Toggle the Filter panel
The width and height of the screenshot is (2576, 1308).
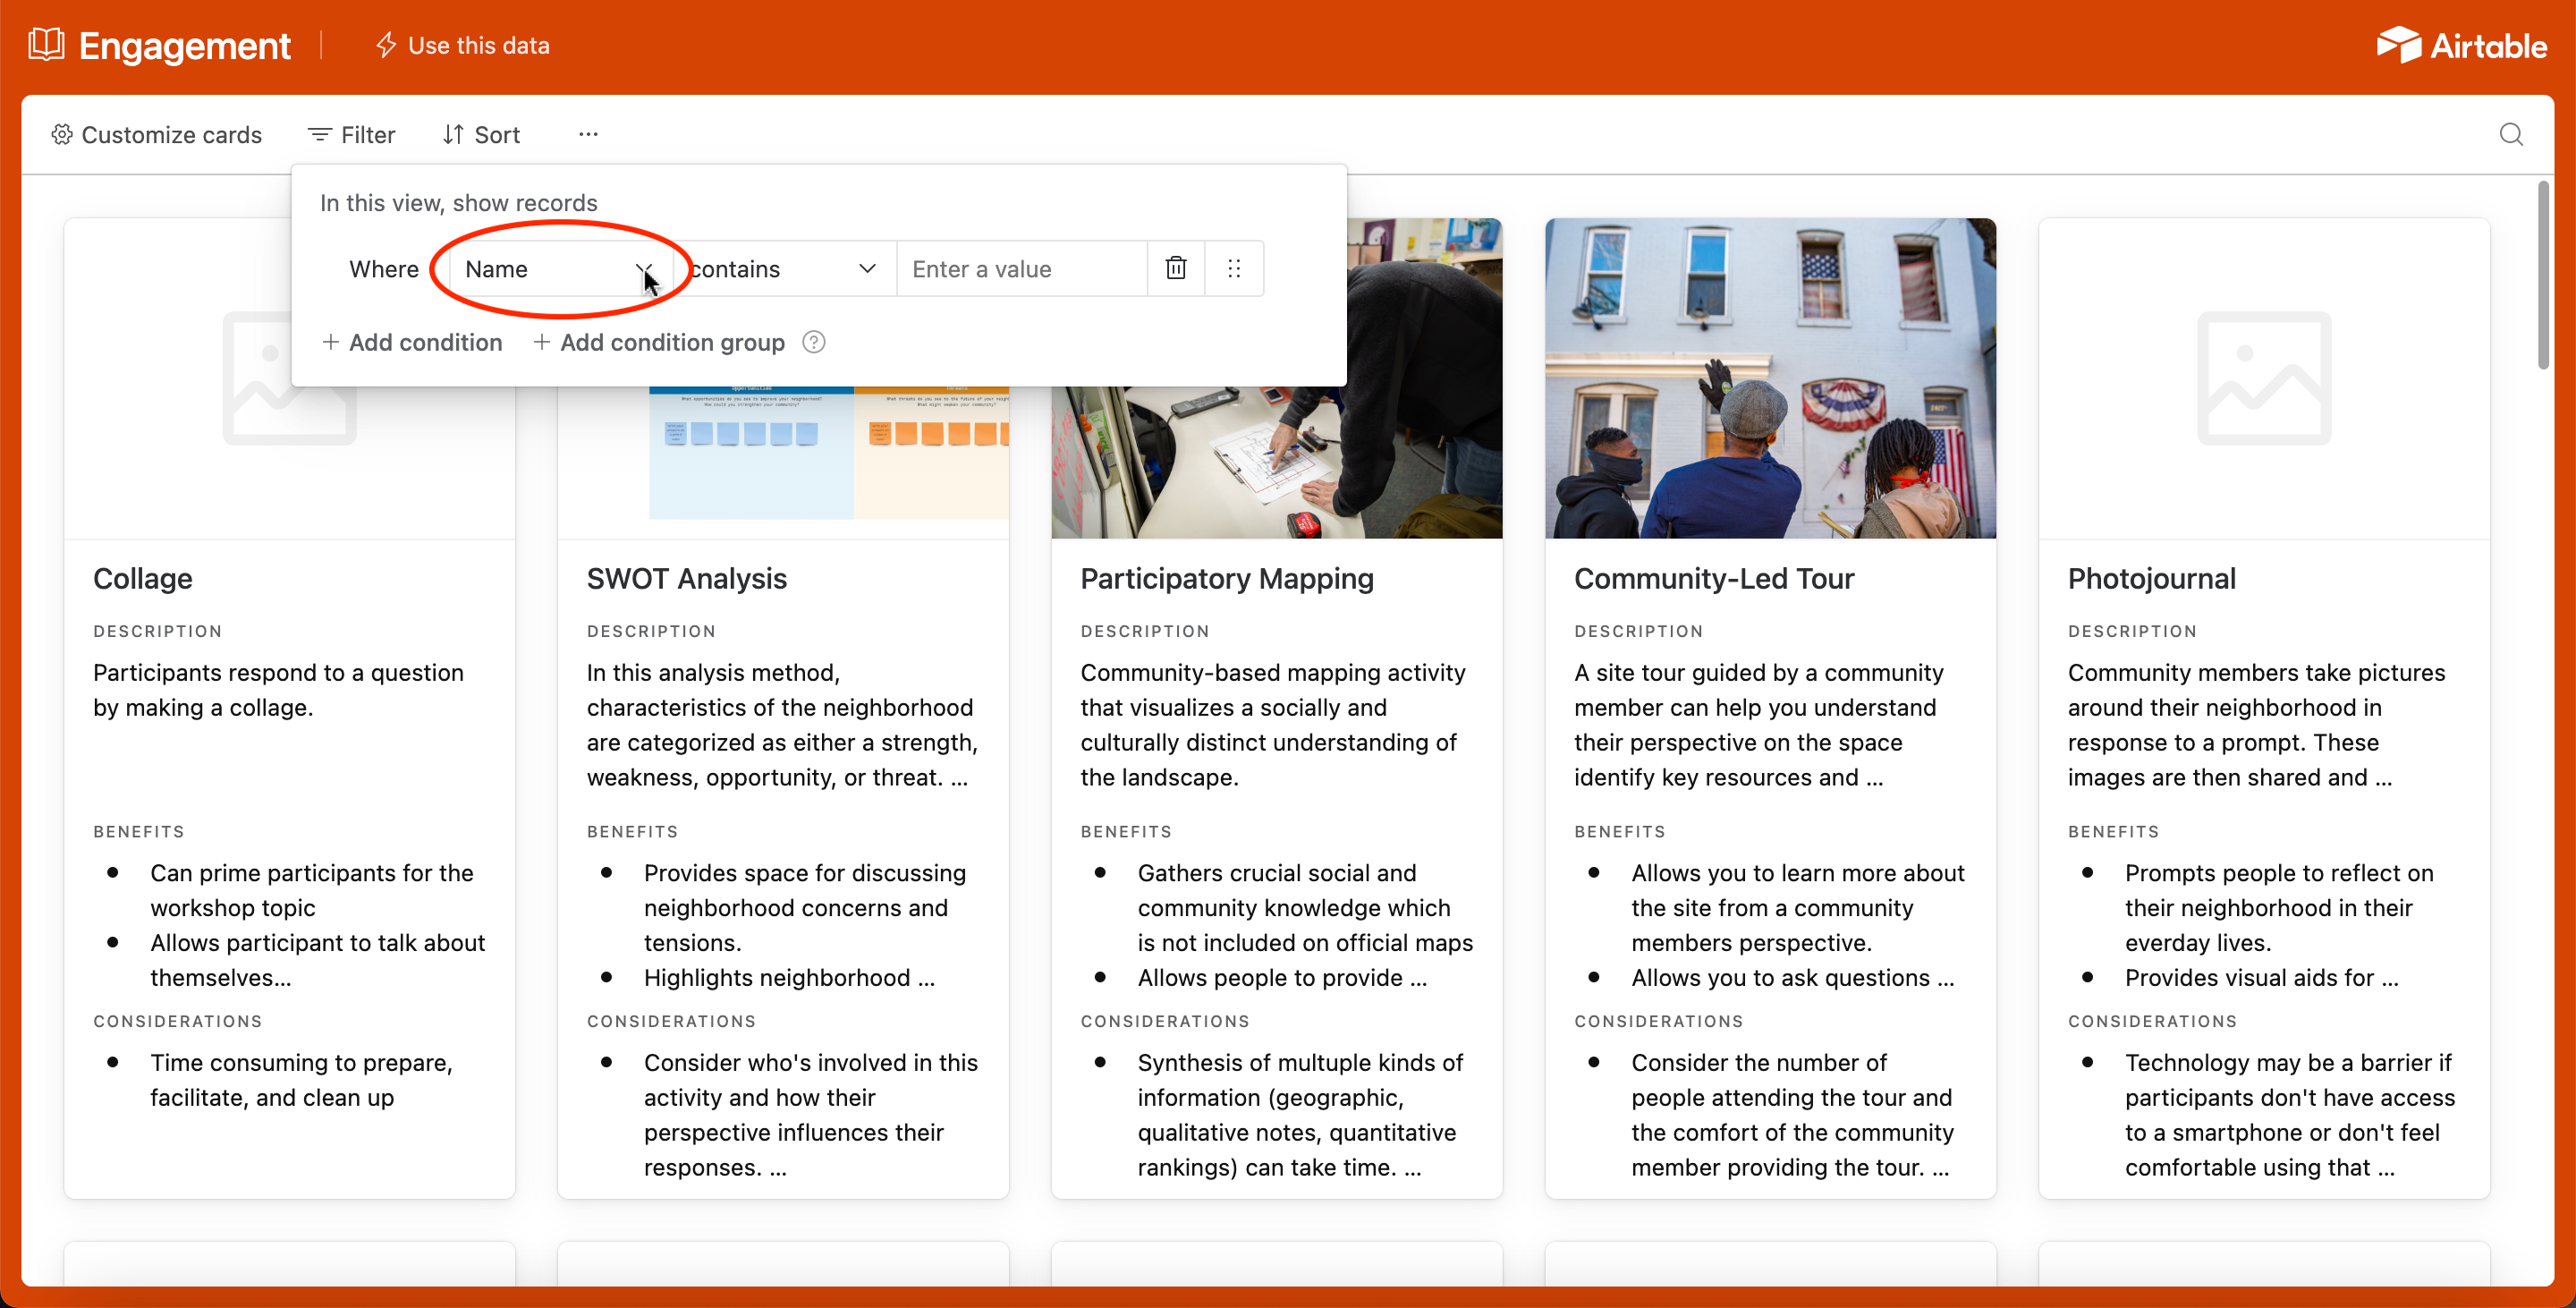[351, 134]
